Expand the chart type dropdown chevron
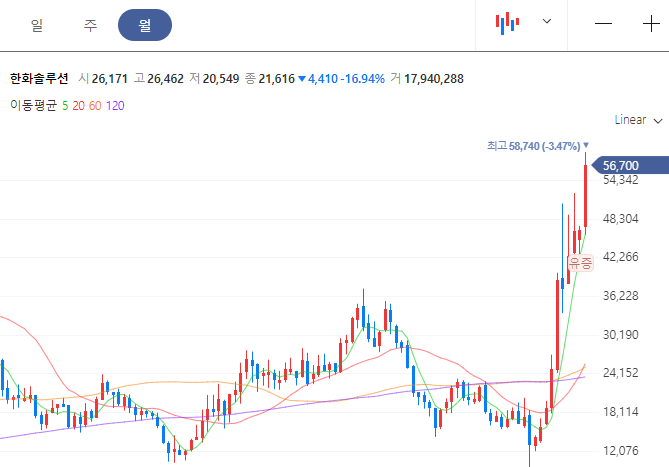Image resolution: width=669 pixels, height=467 pixels. tap(547, 21)
